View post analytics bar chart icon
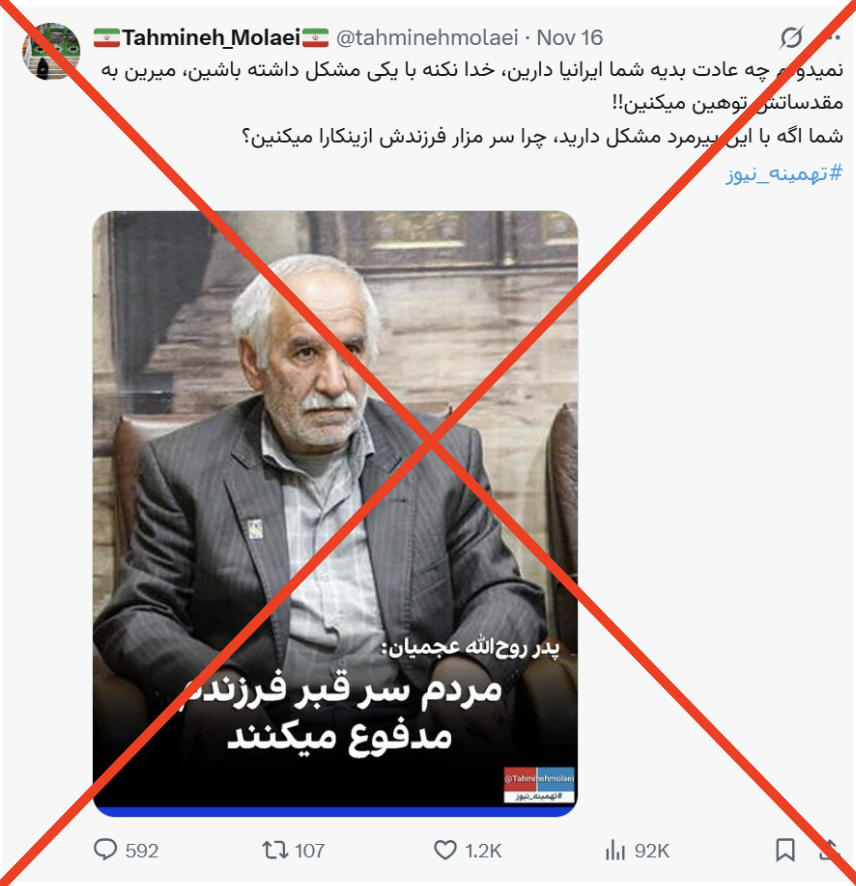 click(x=615, y=850)
